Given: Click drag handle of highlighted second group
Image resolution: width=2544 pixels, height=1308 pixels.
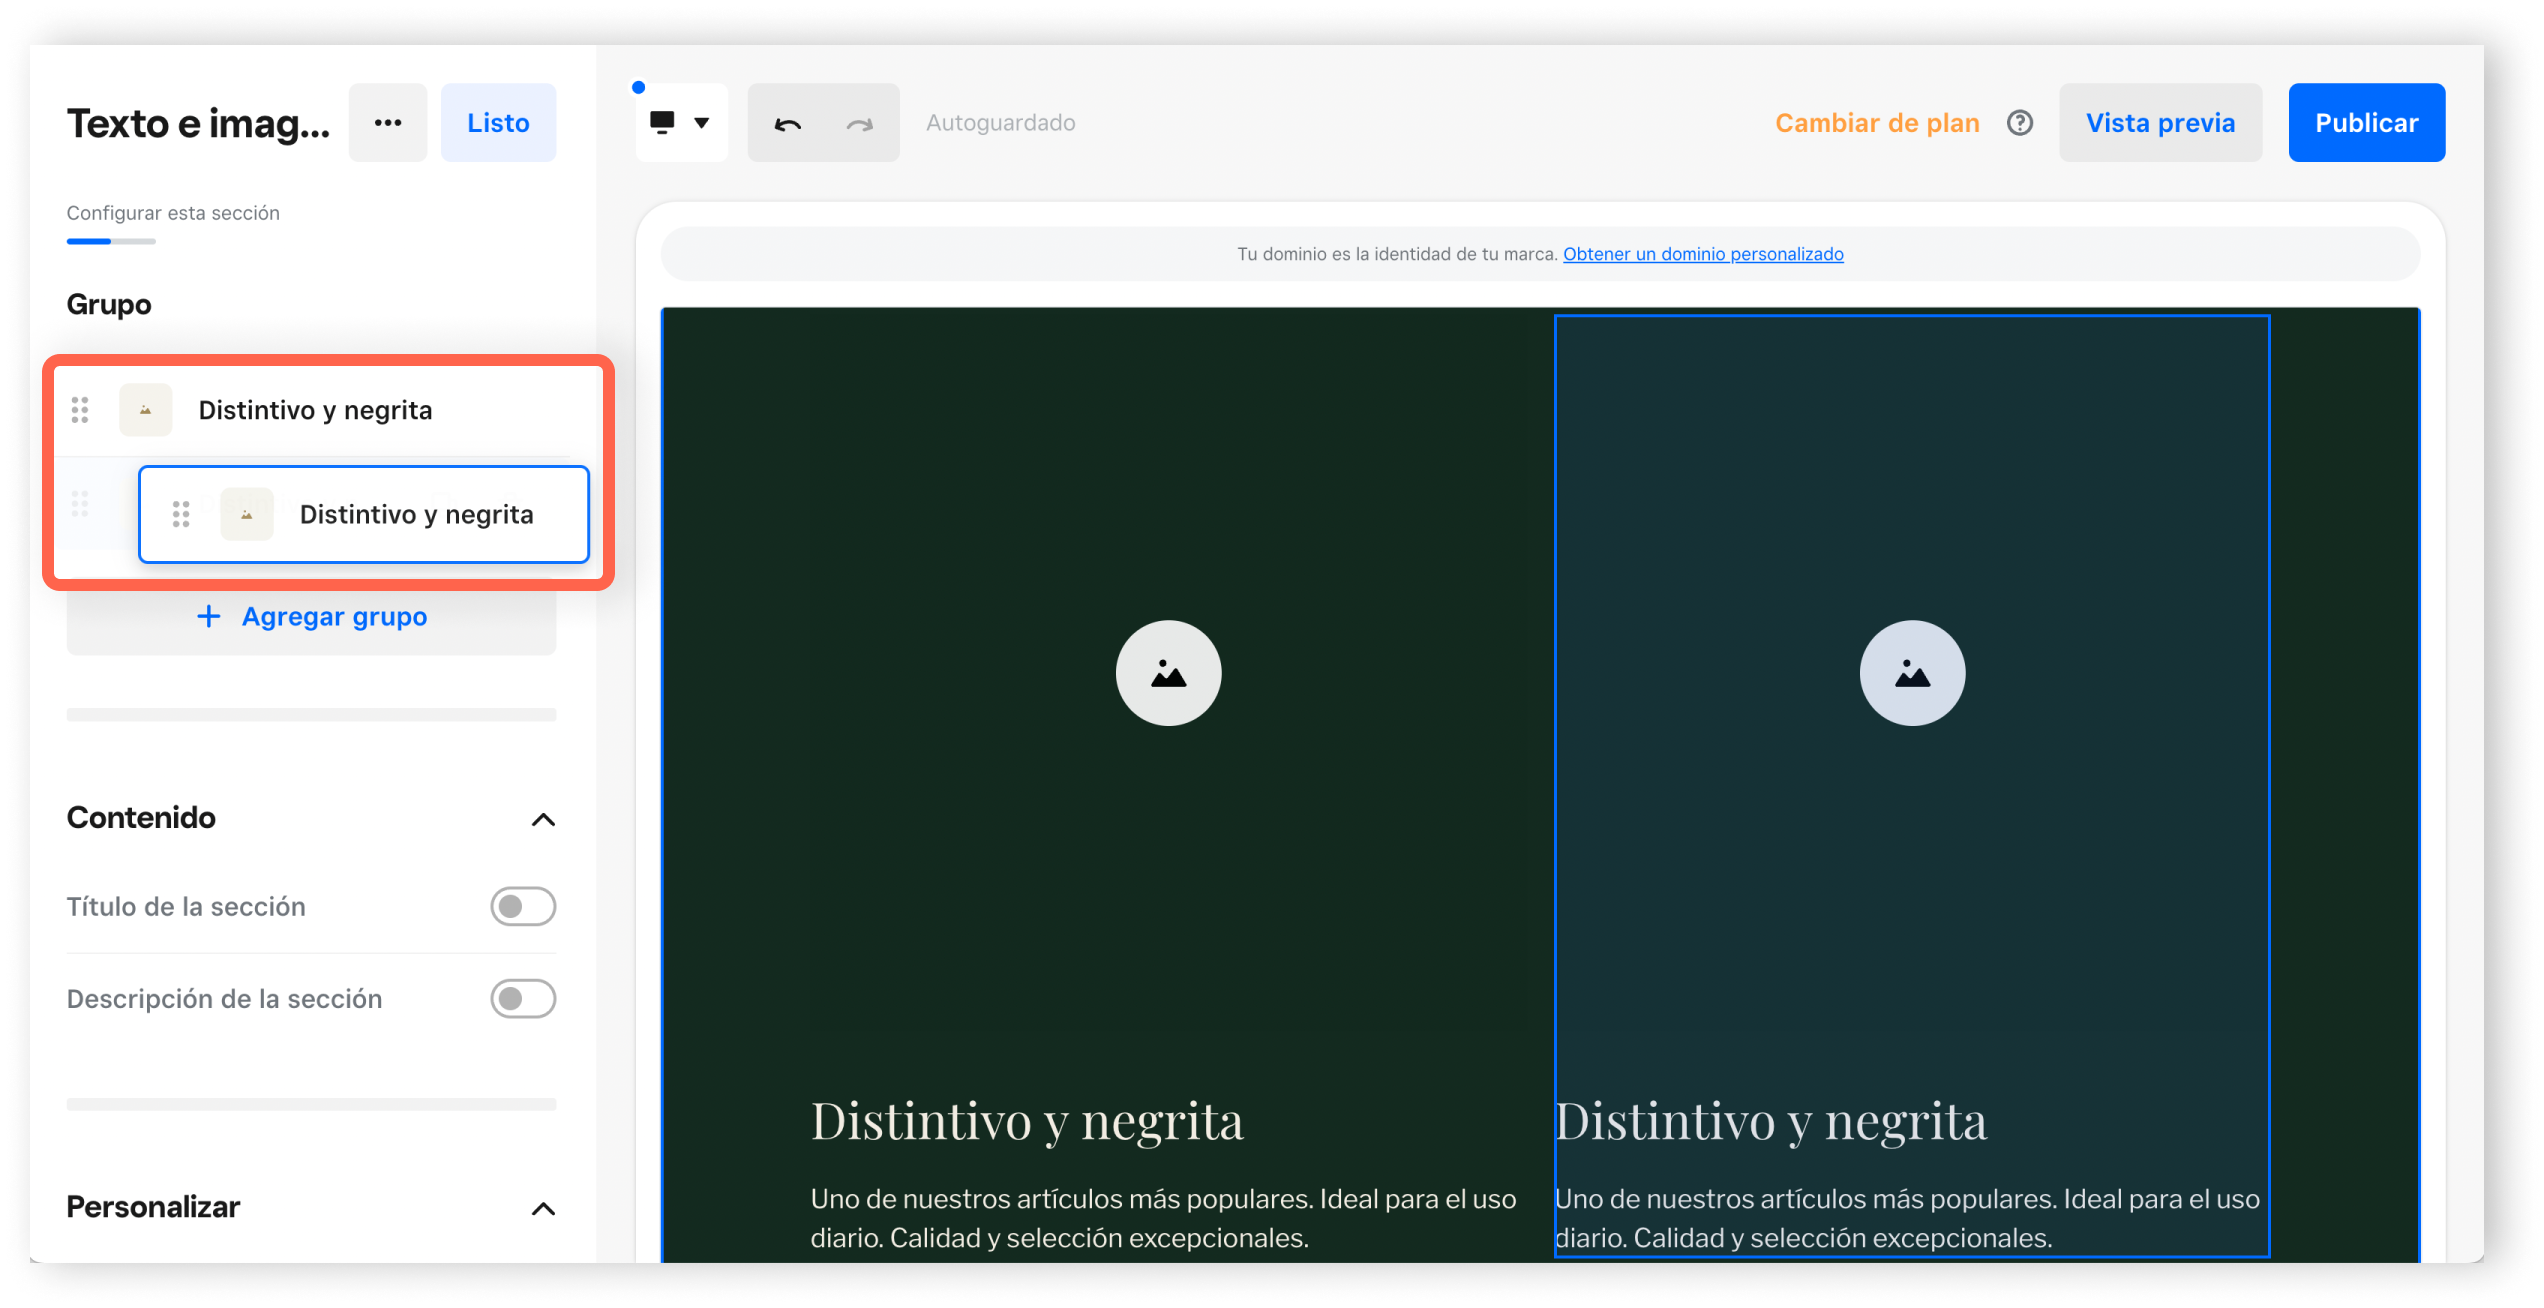Looking at the screenshot, I should [x=181, y=514].
